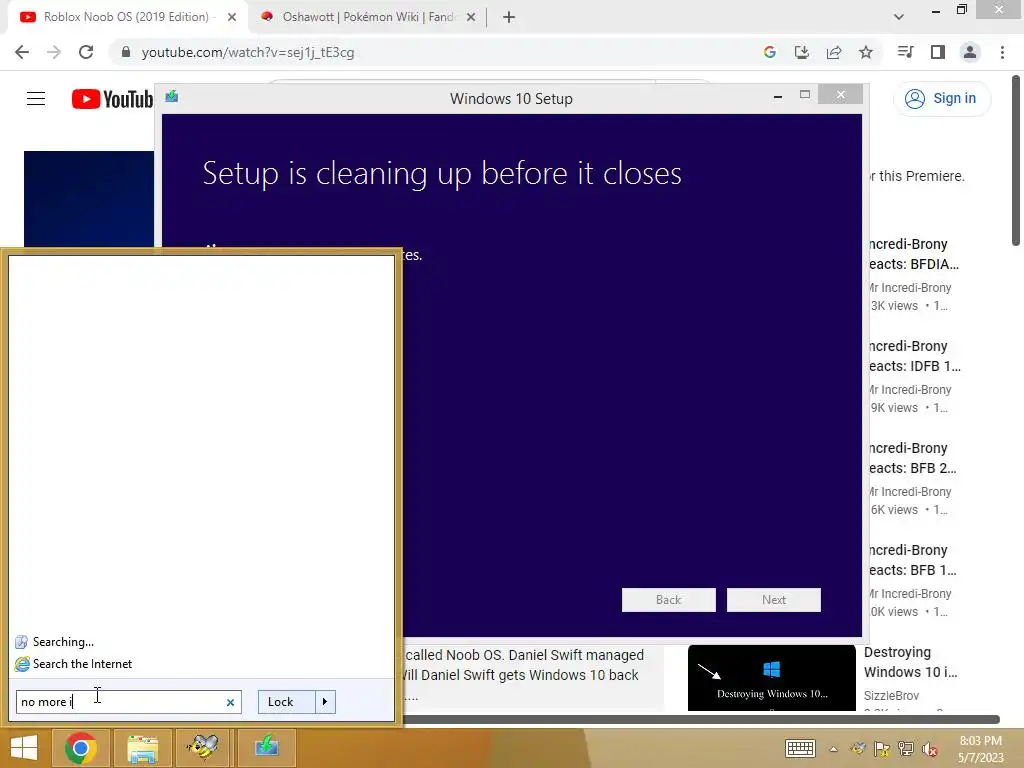Screen dimensions: 1024x768
Task: Open bee icon in system tray
Action: pos(858,749)
